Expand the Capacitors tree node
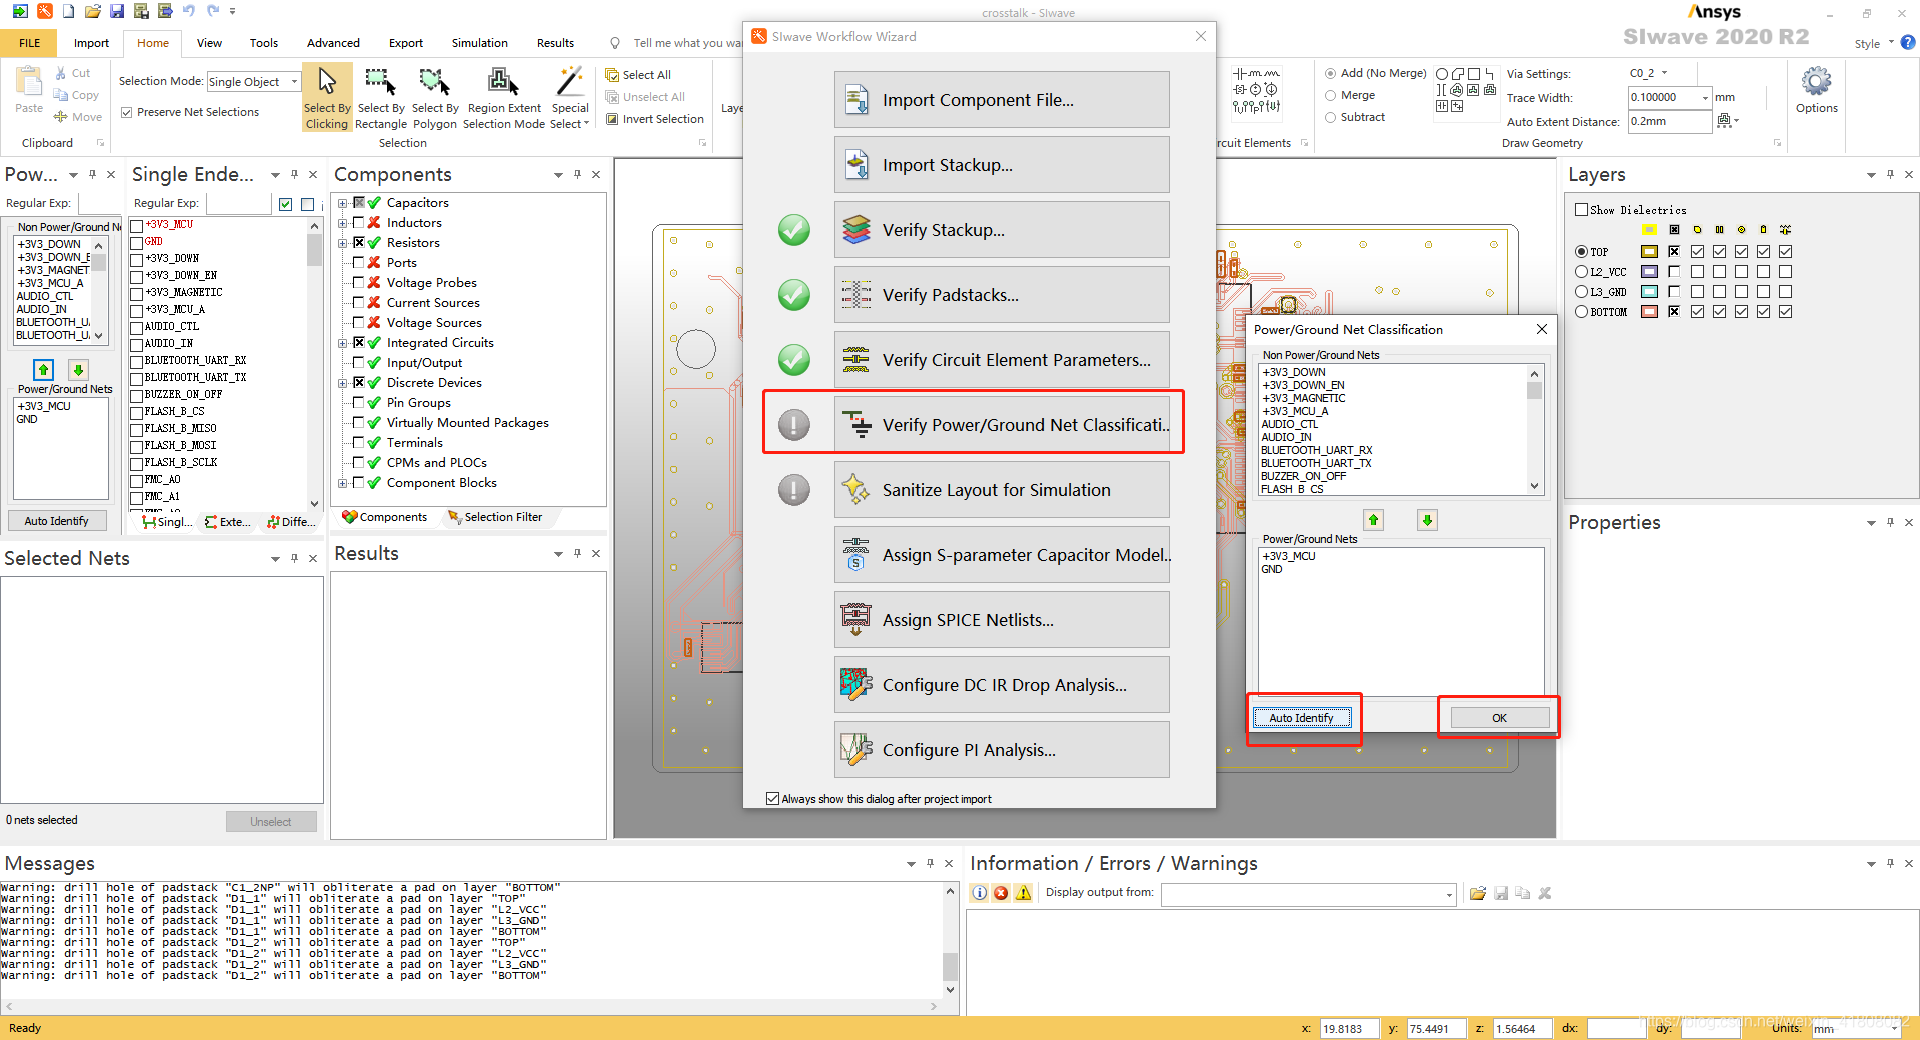This screenshot has height=1040, width=1920. click(343, 203)
